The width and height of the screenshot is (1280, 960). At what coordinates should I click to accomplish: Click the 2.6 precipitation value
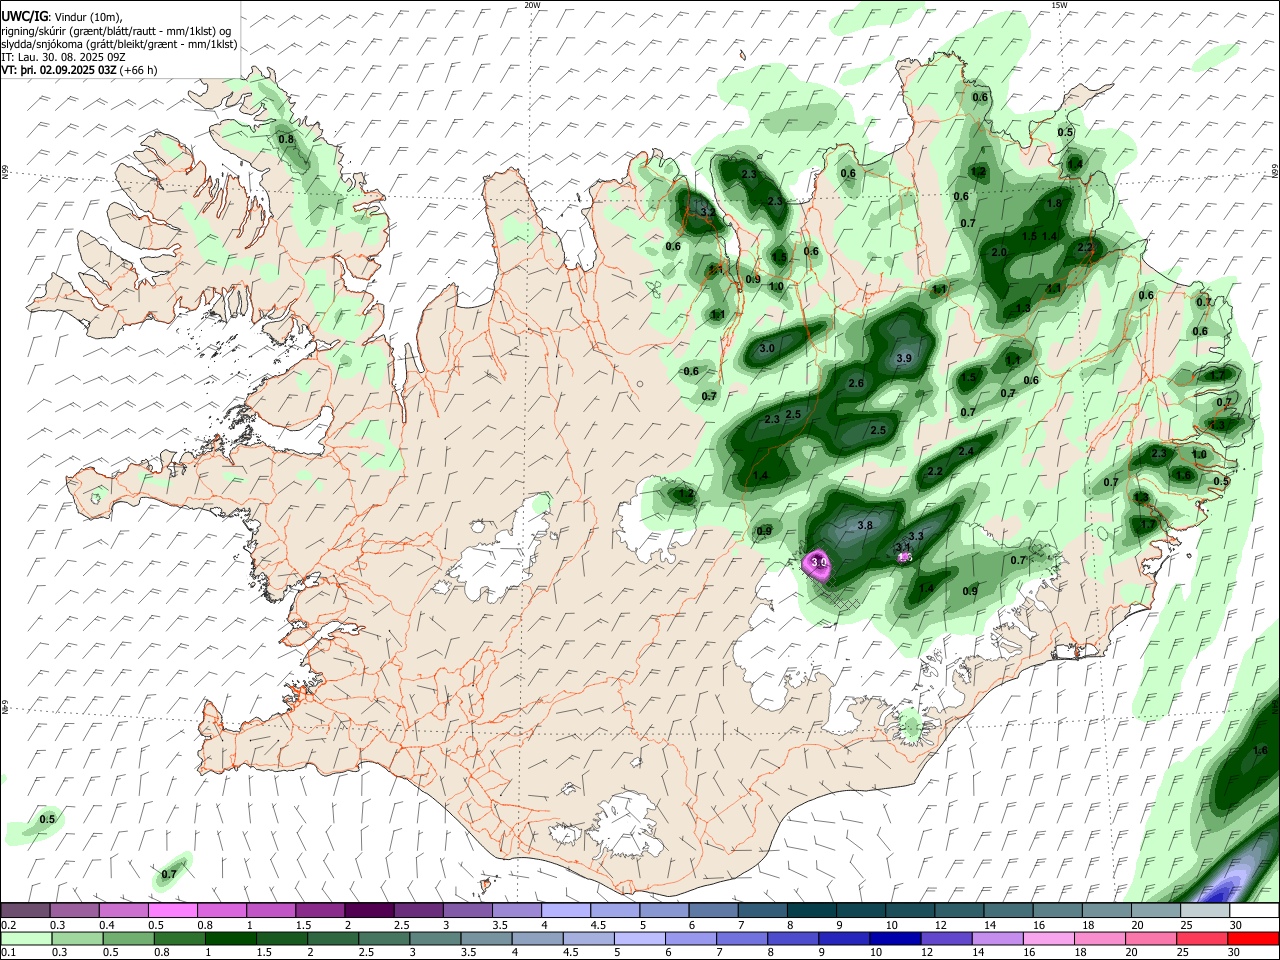click(x=856, y=383)
